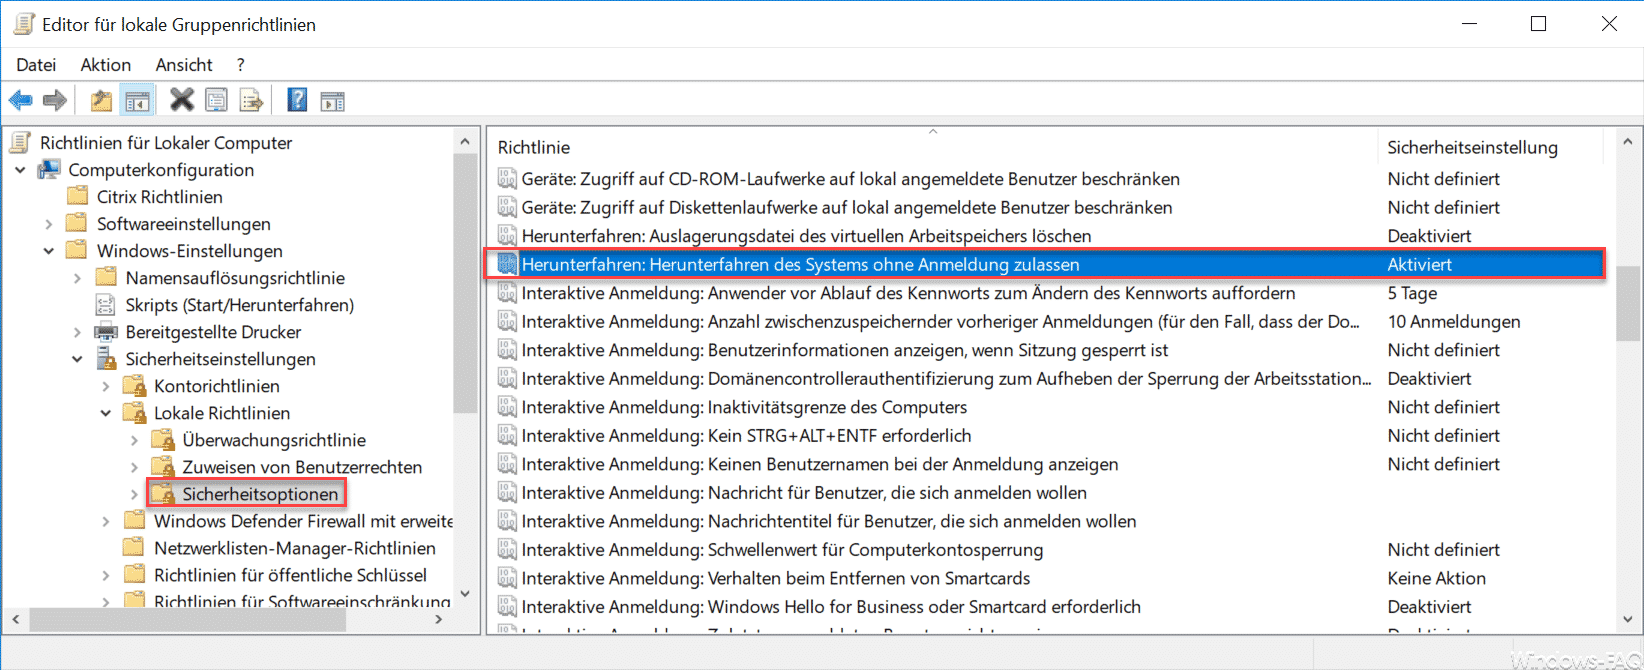Select policy Zugriff auf Diskettenlaufwerke beschränken
This screenshot has height=670, width=1644.
point(847,208)
